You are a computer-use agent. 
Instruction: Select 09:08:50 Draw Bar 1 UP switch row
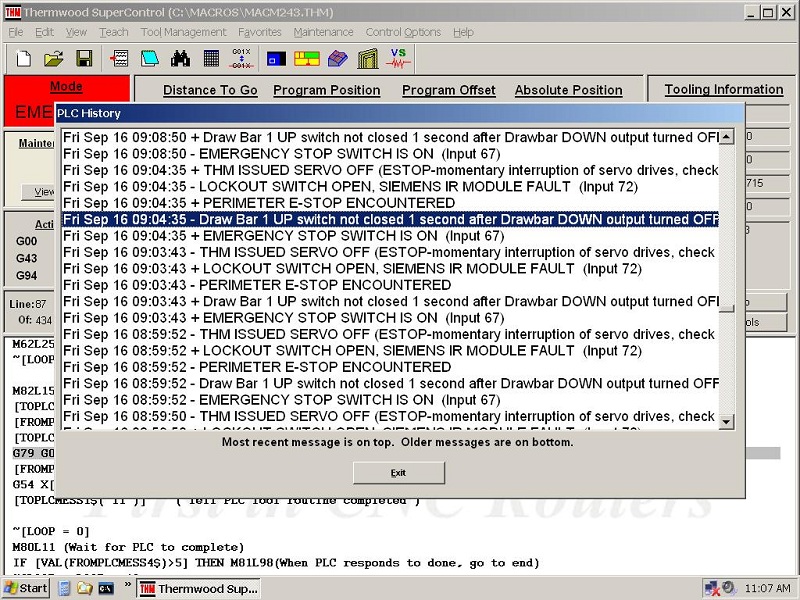(390, 138)
